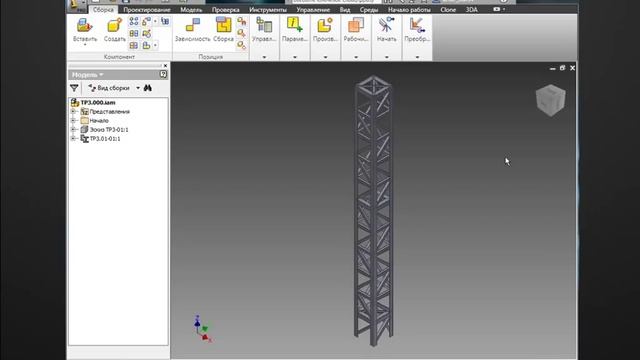640x360 pixels.
Task: Click the copy components icon right of pattern icon
Action: coord(147,21)
